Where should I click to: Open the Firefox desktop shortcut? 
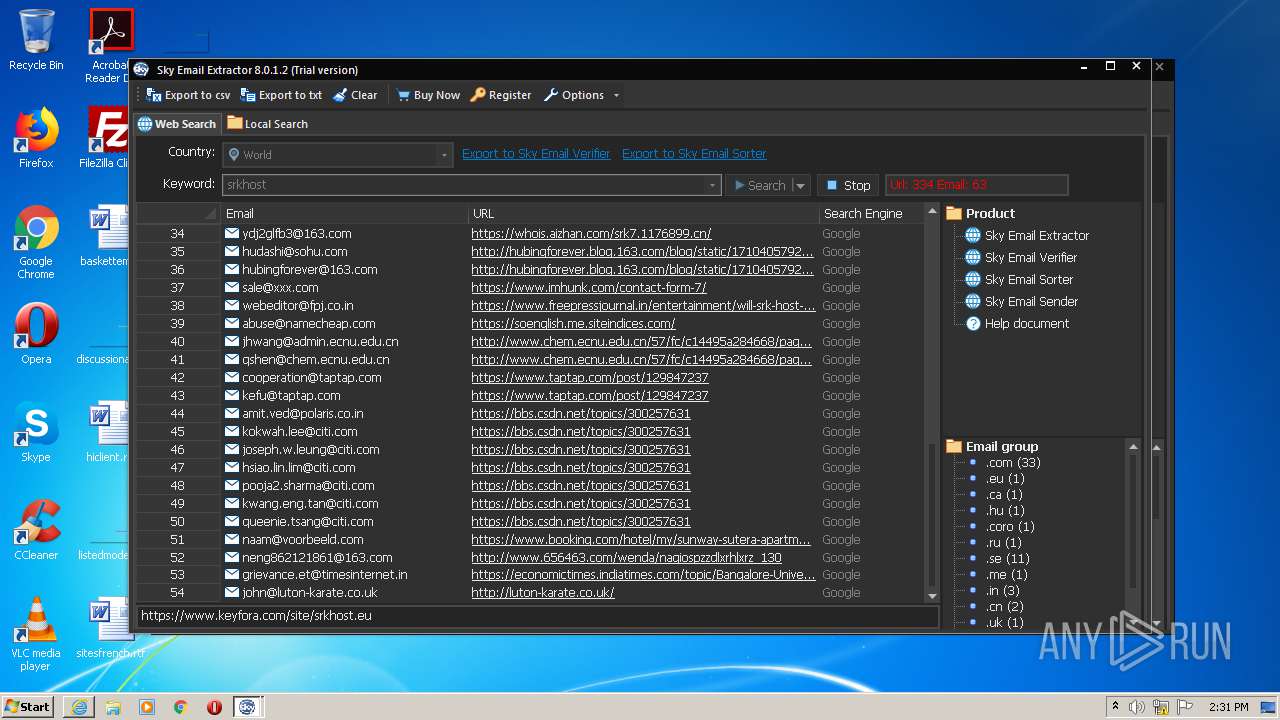36,138
